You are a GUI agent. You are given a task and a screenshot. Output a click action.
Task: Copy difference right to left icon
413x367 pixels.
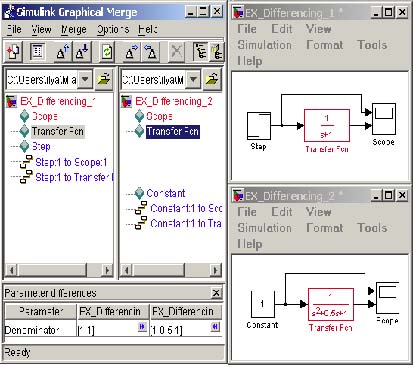point(151,52)
